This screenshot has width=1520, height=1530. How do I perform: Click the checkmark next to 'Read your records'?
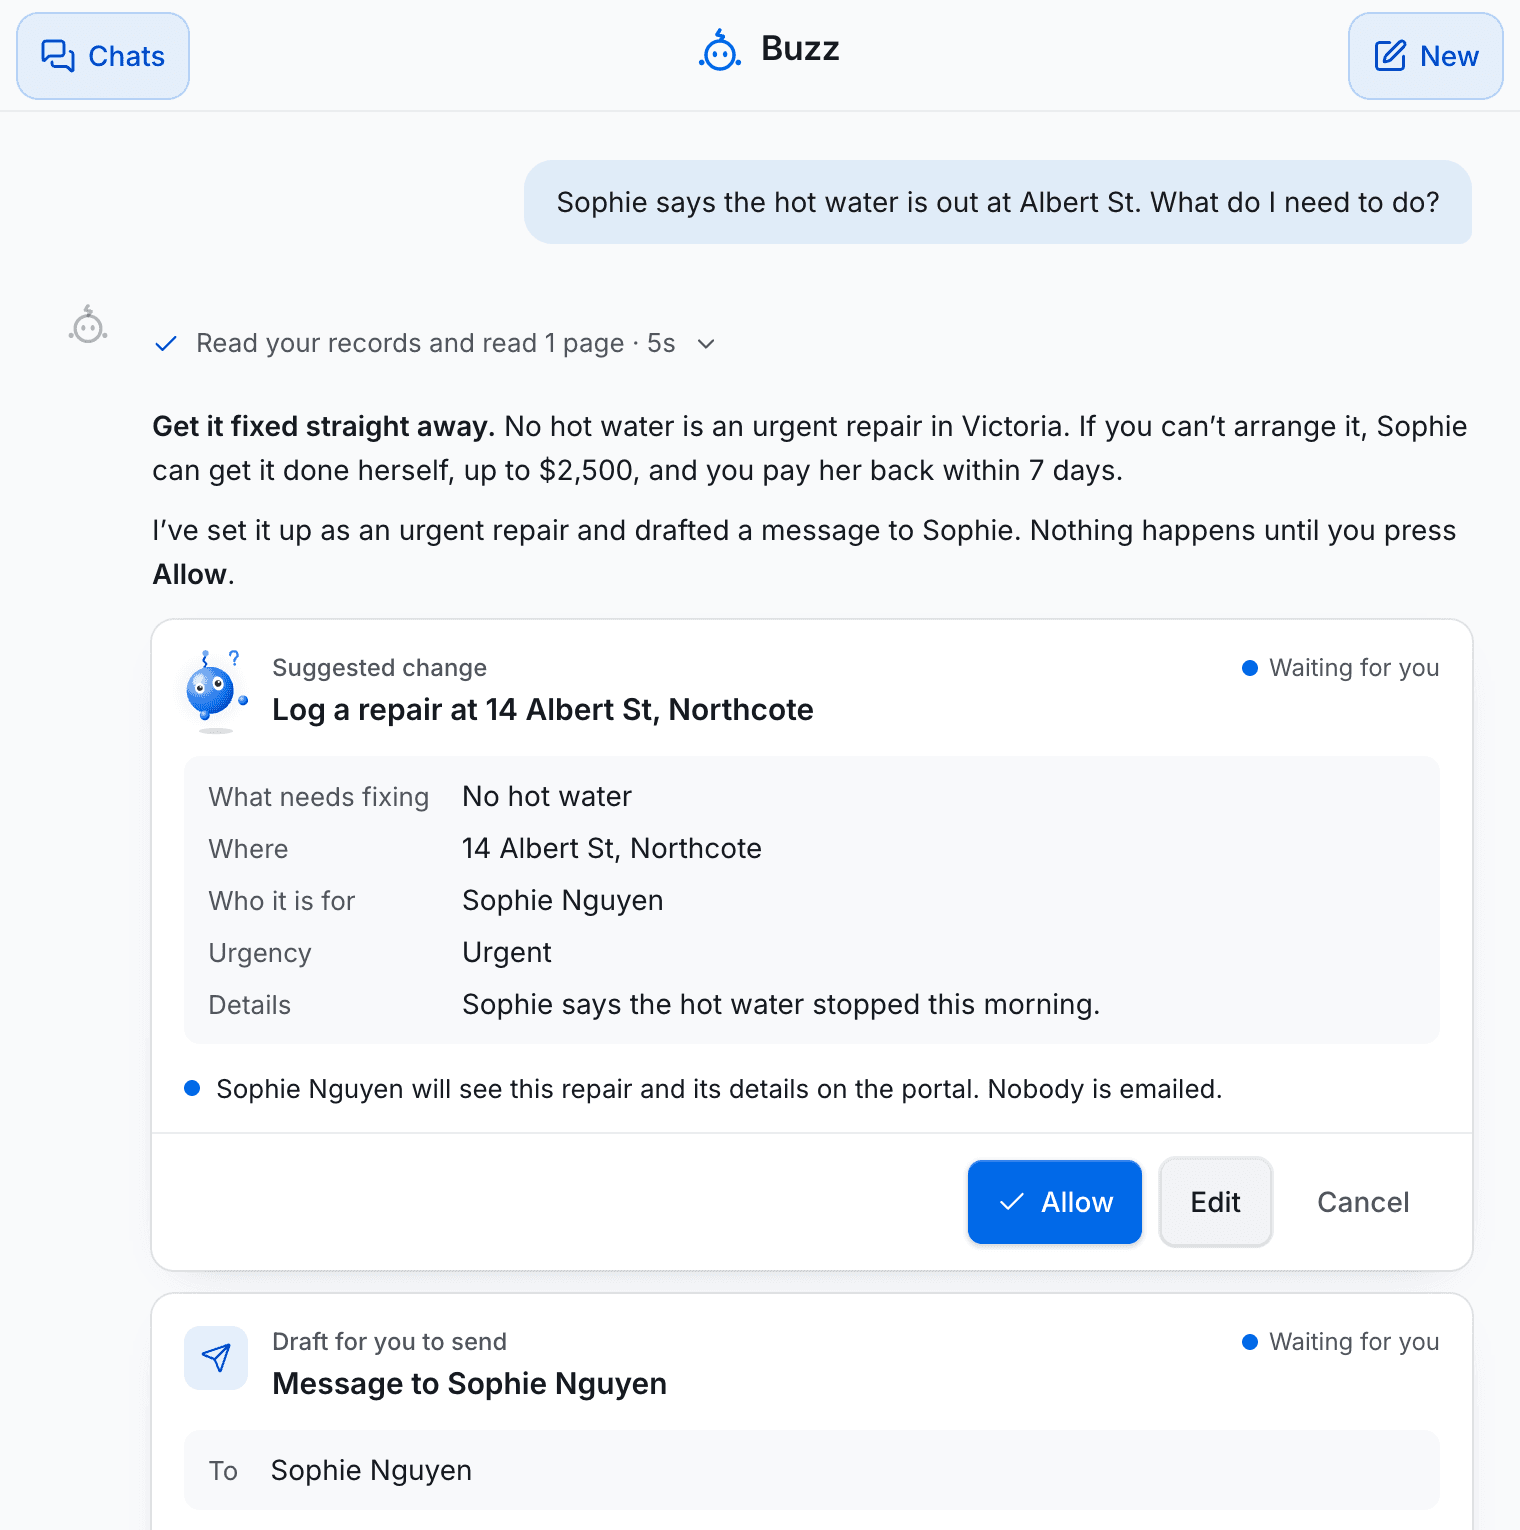[166, 344]
